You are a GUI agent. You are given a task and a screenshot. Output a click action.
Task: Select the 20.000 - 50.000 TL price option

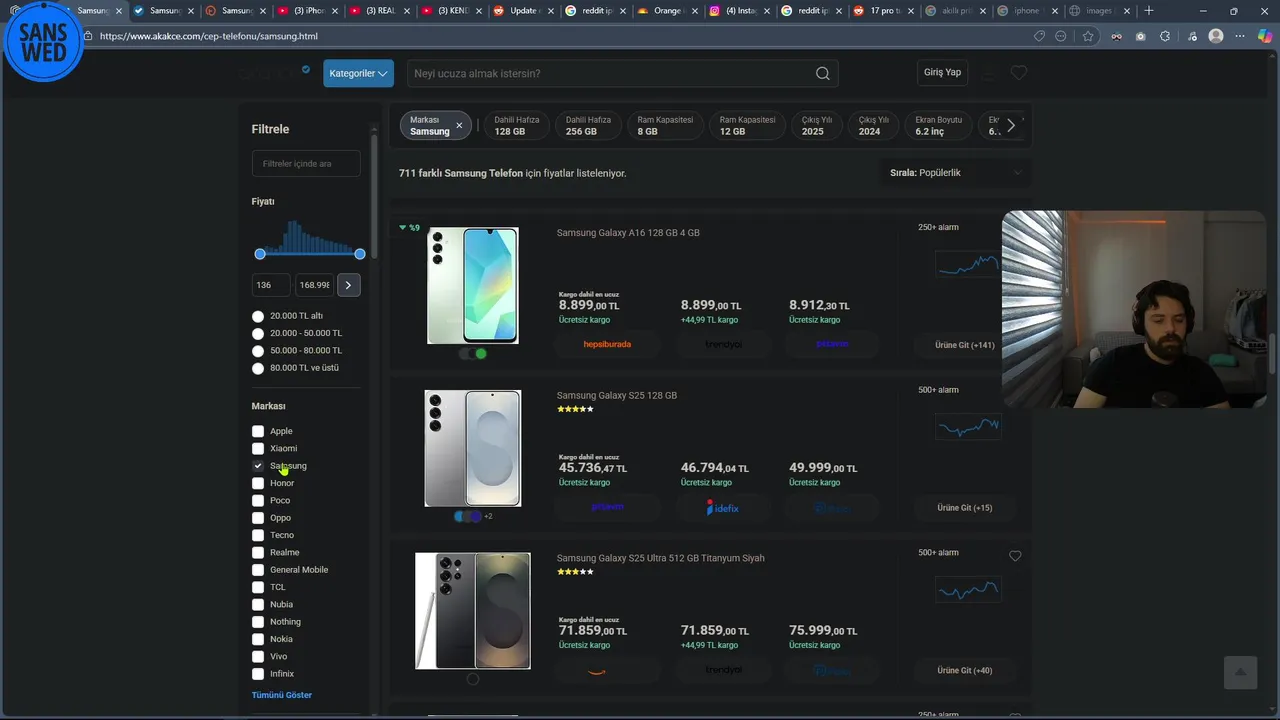(258, 333)
